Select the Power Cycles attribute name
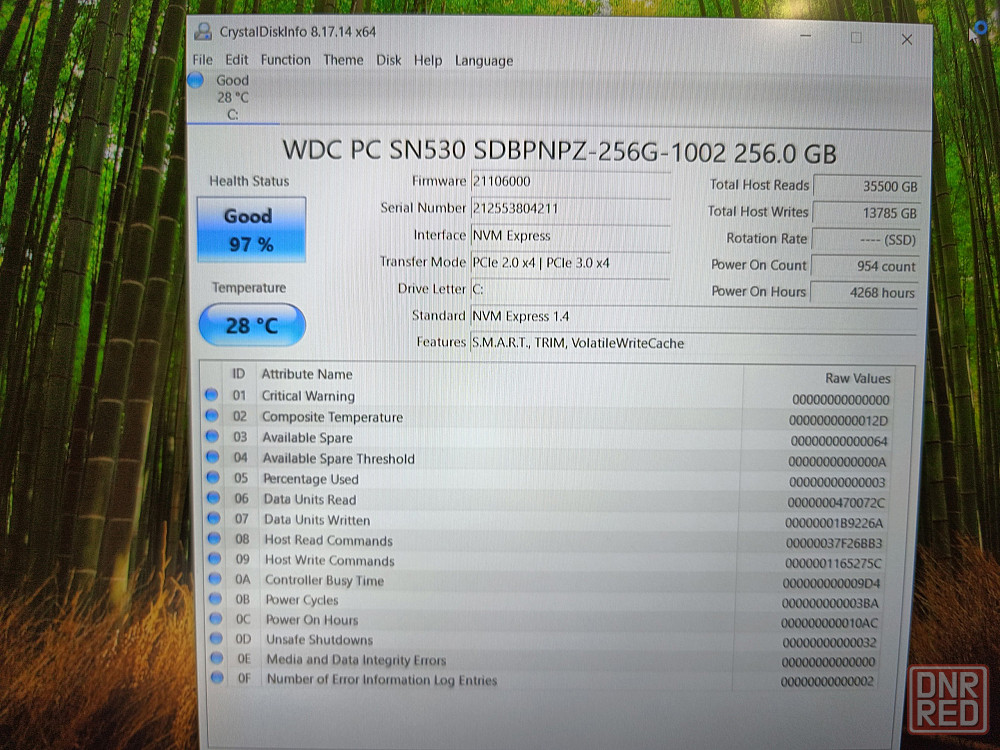 [x=302, y=600]
